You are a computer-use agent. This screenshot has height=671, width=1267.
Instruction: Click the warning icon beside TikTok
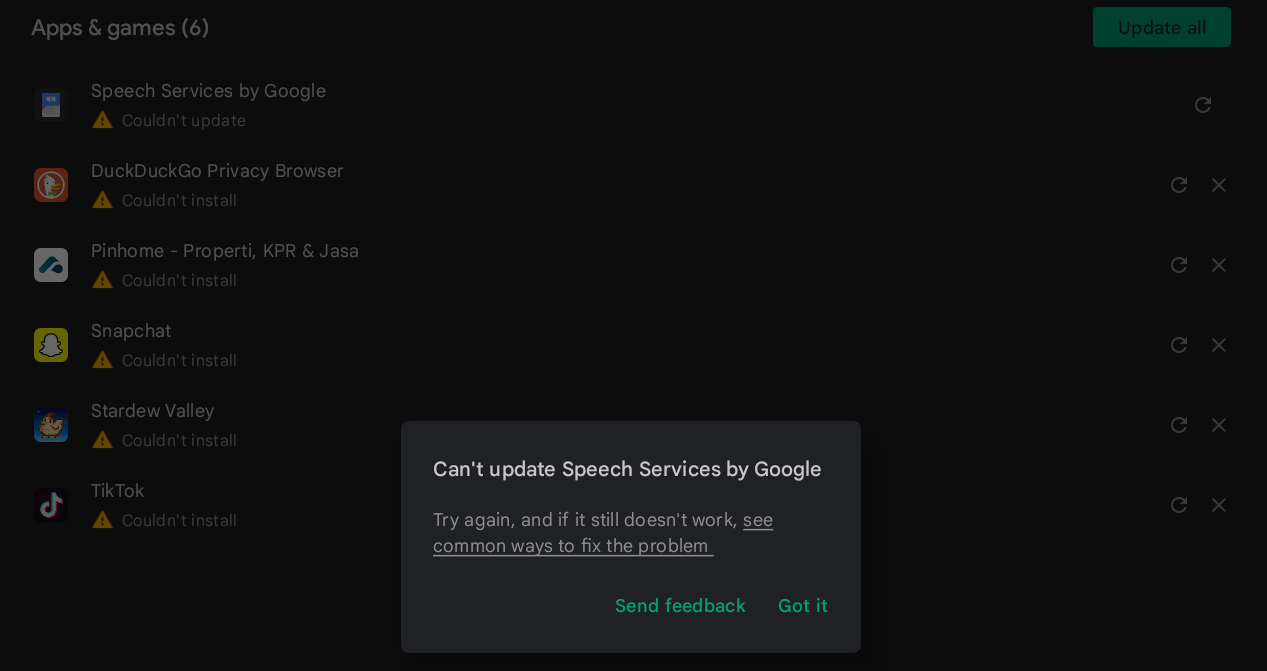point(101,520)
